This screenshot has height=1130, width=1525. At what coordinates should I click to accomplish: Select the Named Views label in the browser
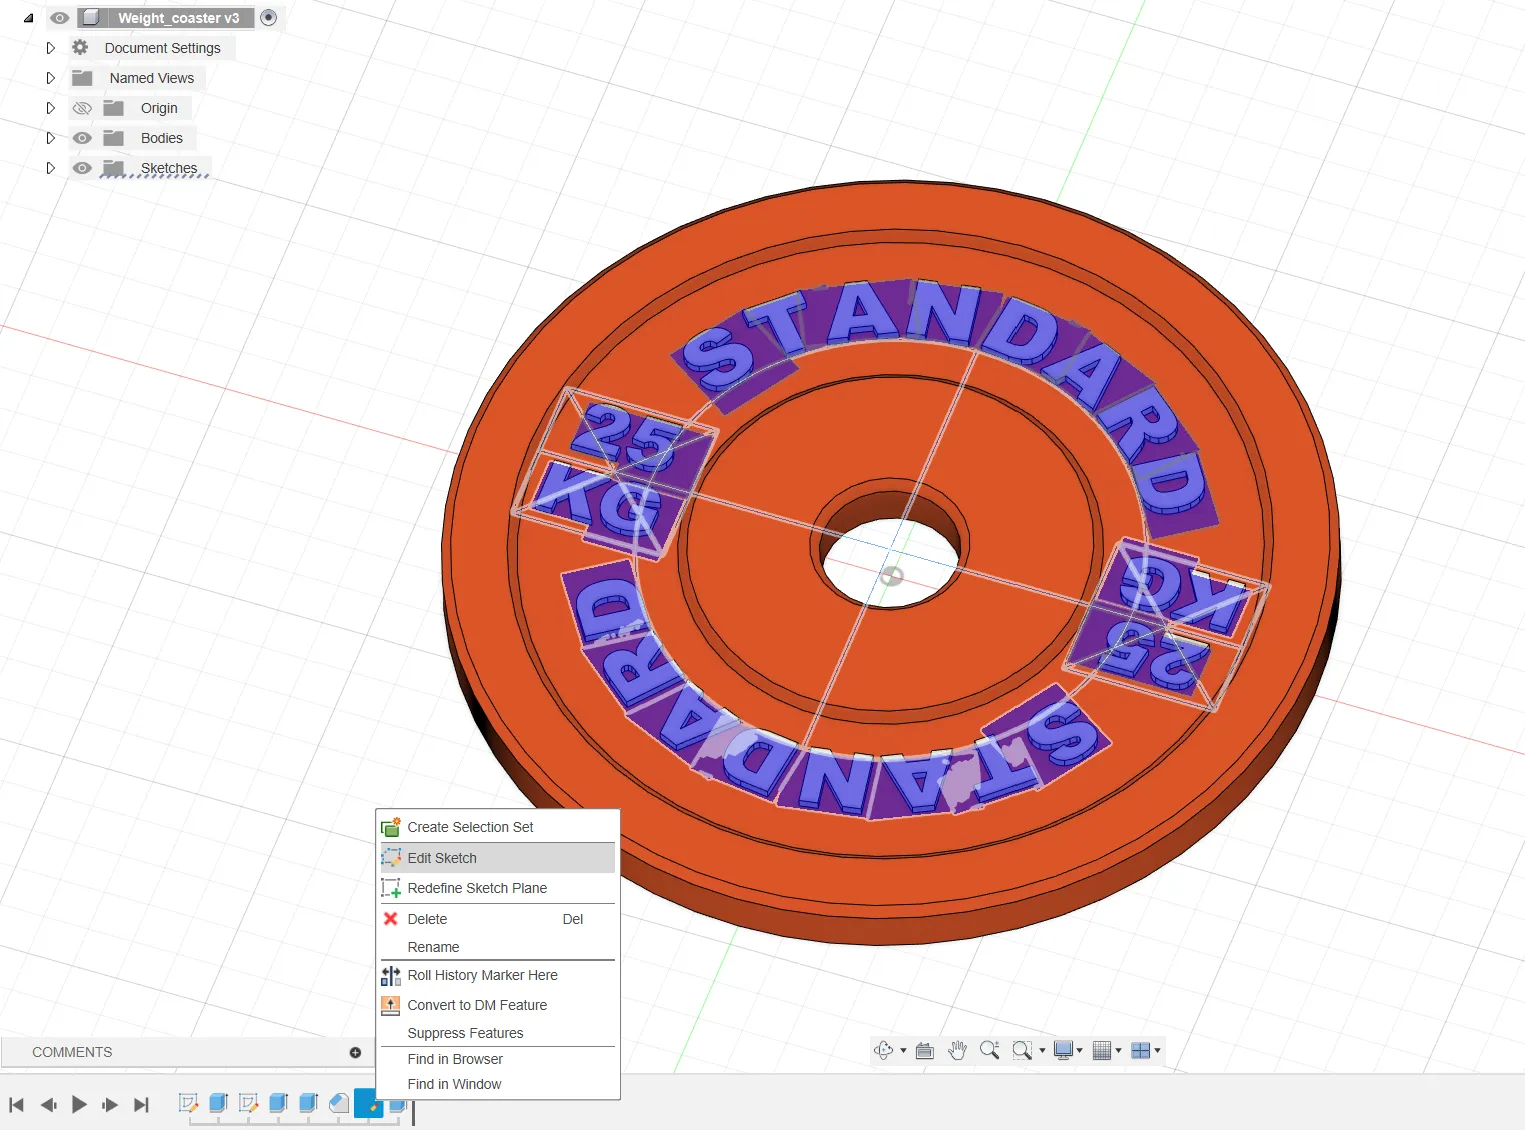pos(152,78)
